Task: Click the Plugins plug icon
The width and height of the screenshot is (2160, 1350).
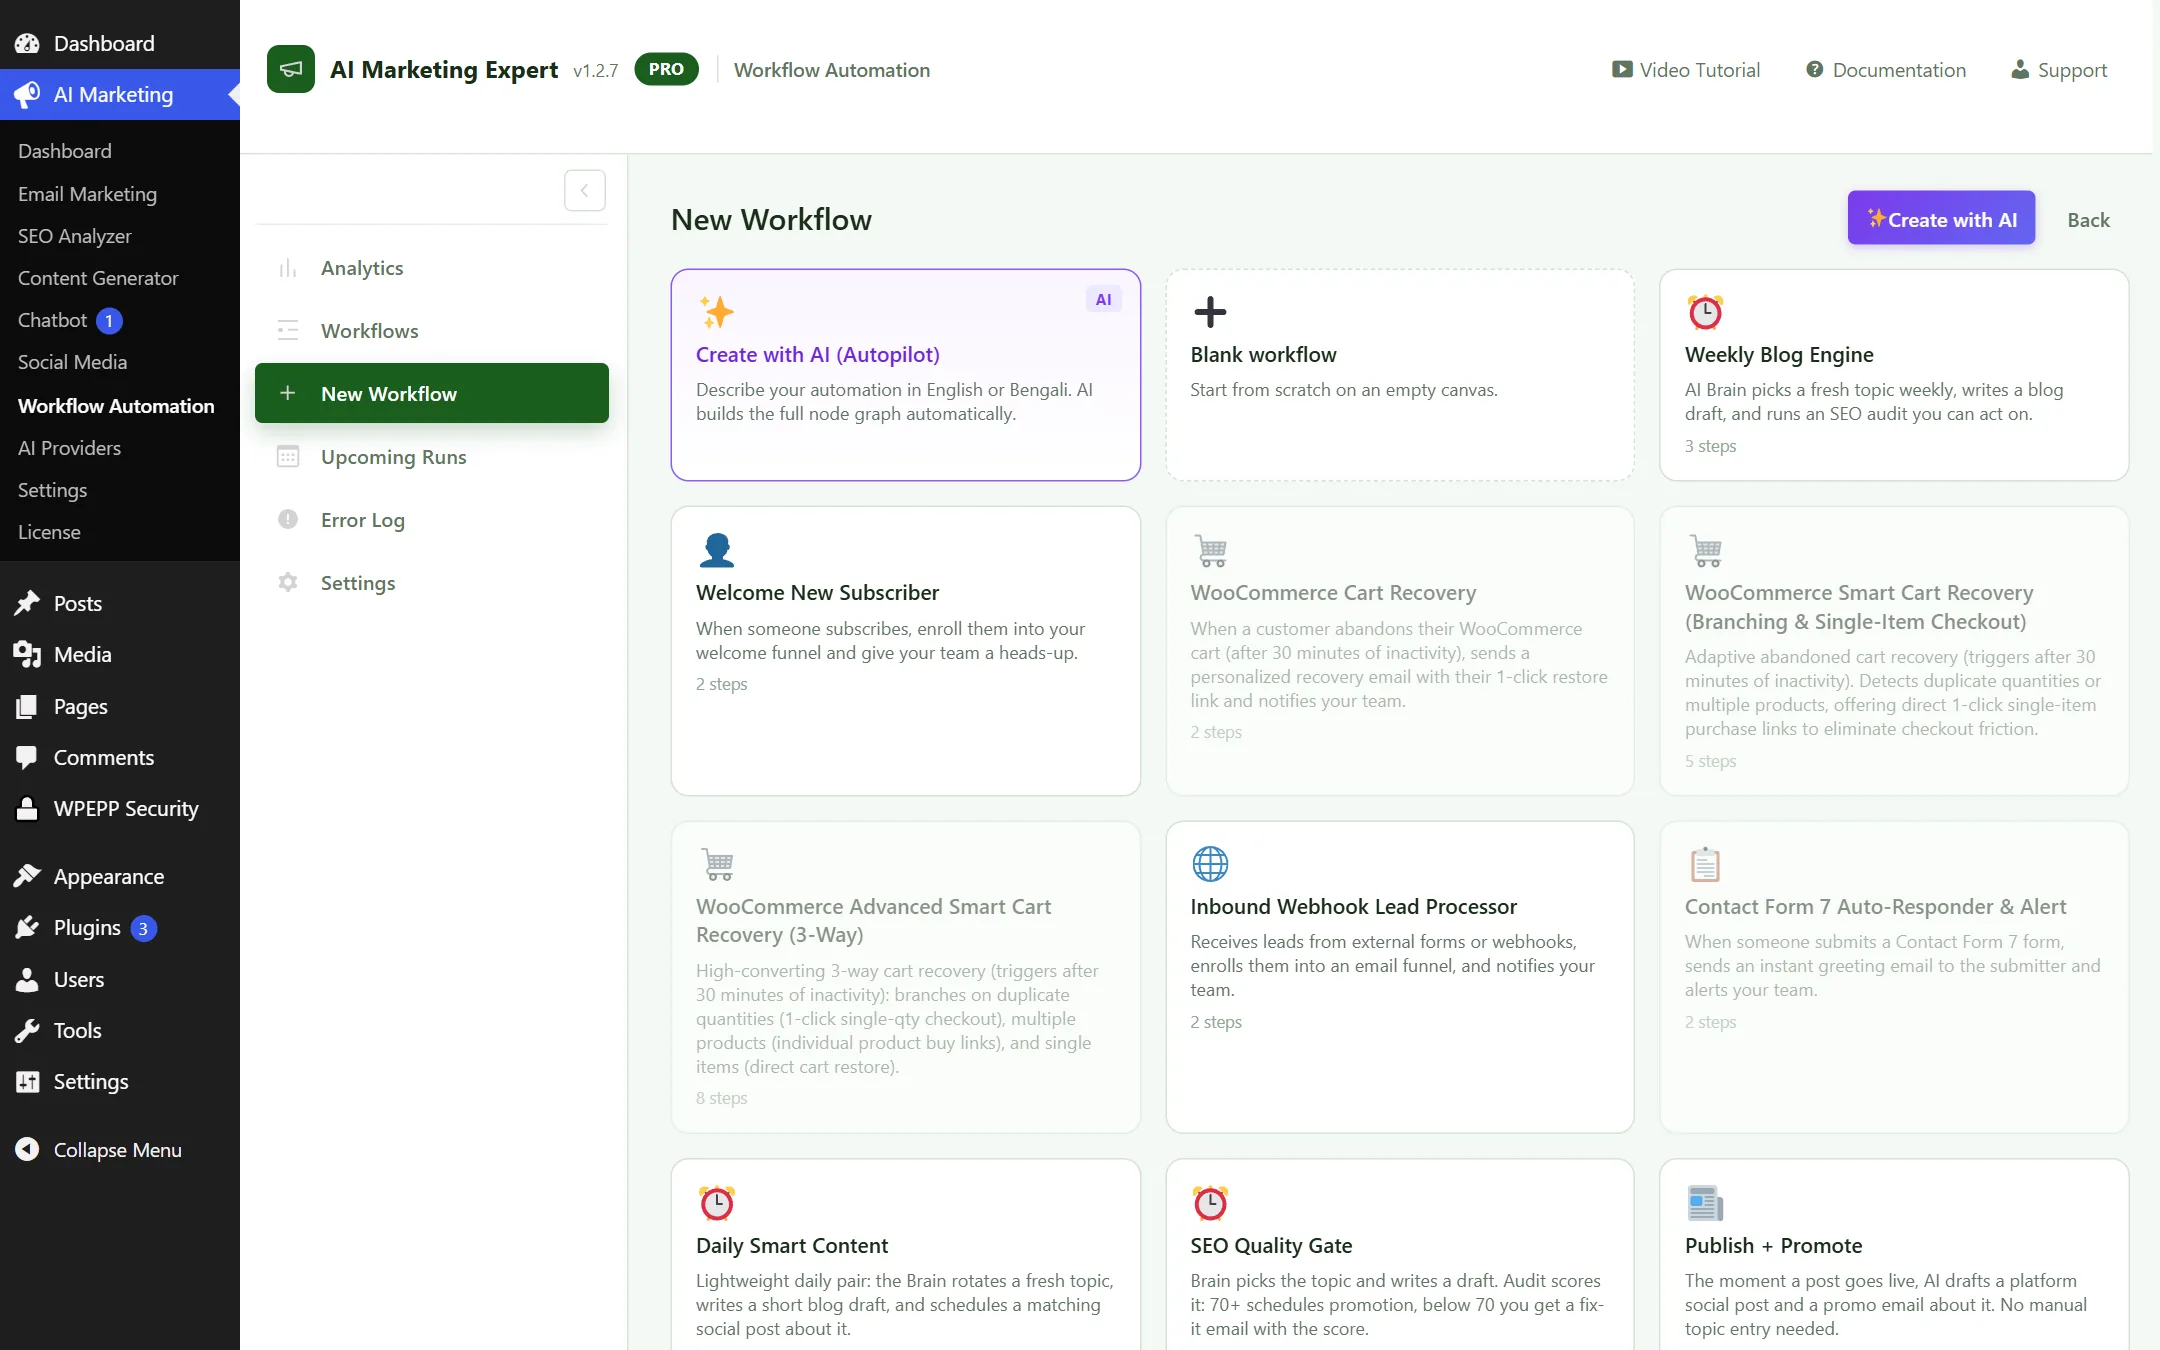Action: 27,927
